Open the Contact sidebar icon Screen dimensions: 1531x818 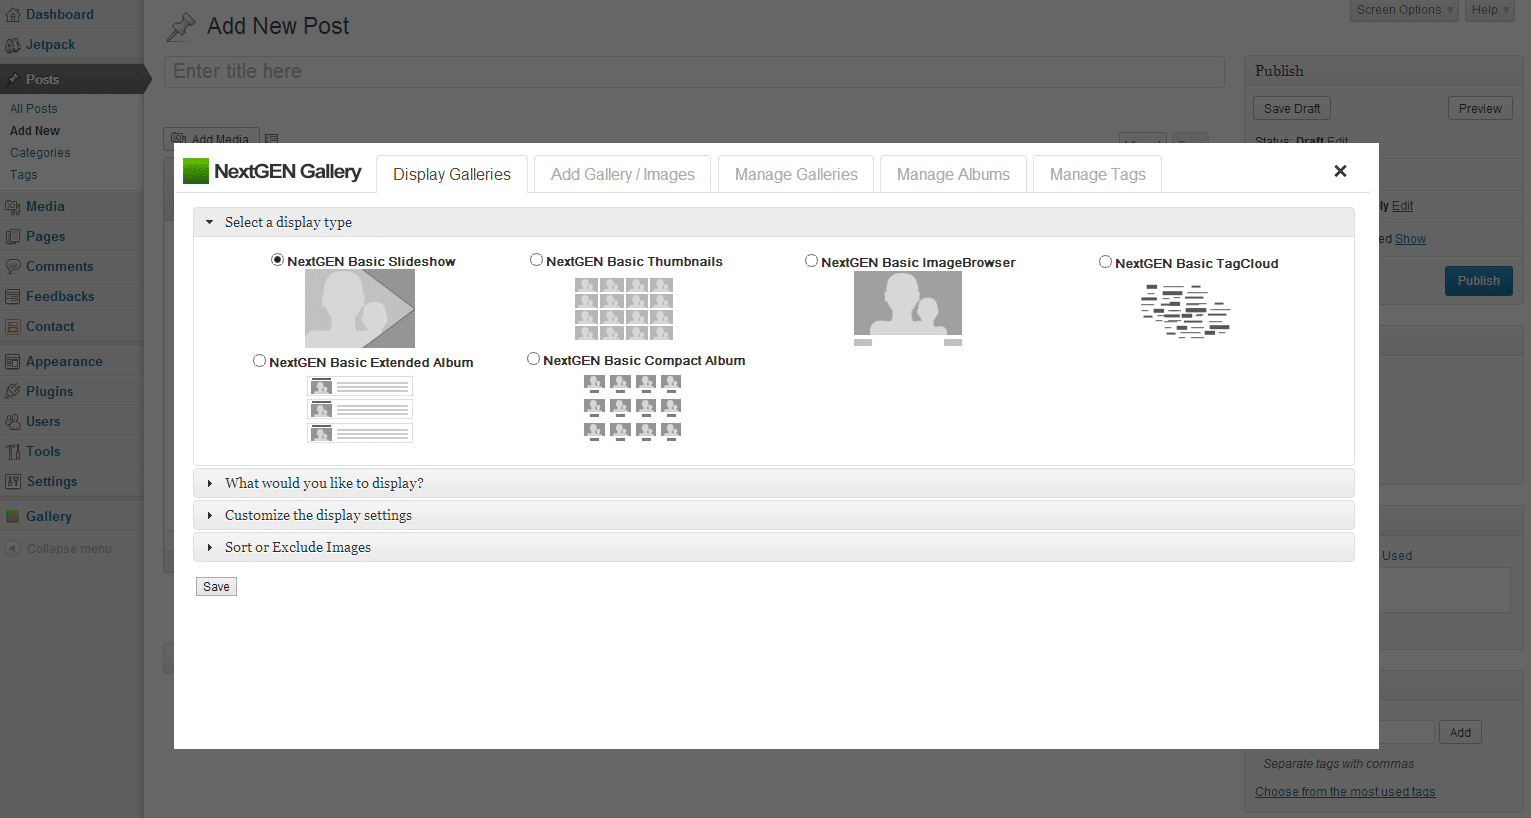(13, 327)
